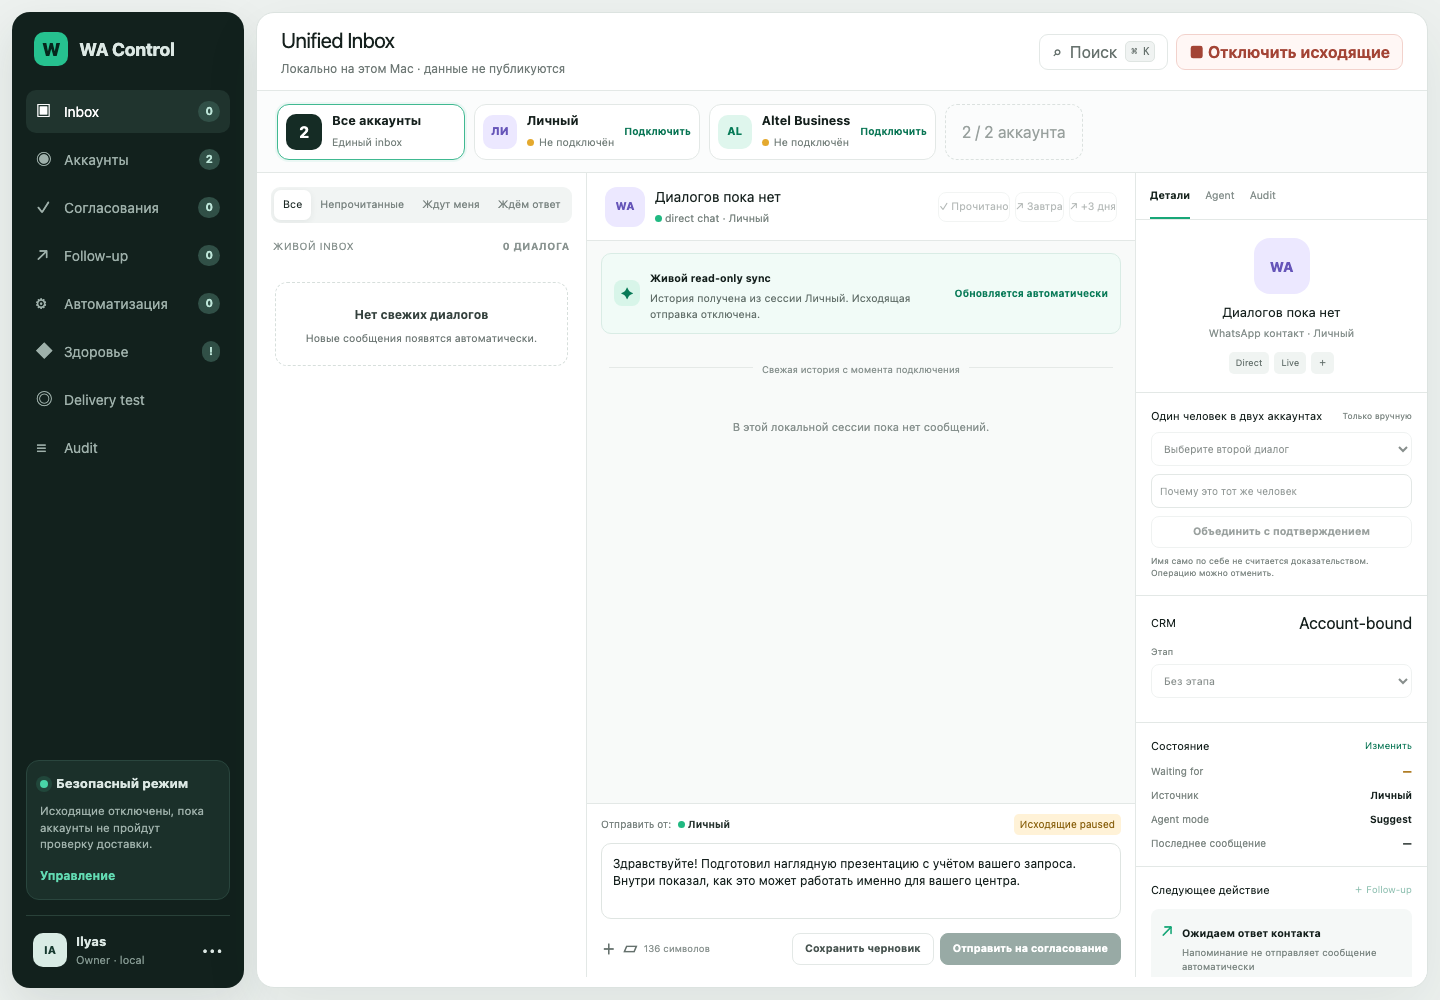Image resolution: width=1440 pixels, height=1000 pixels.
Task: Click the WA Control logo icon
Action: [51, 49]
